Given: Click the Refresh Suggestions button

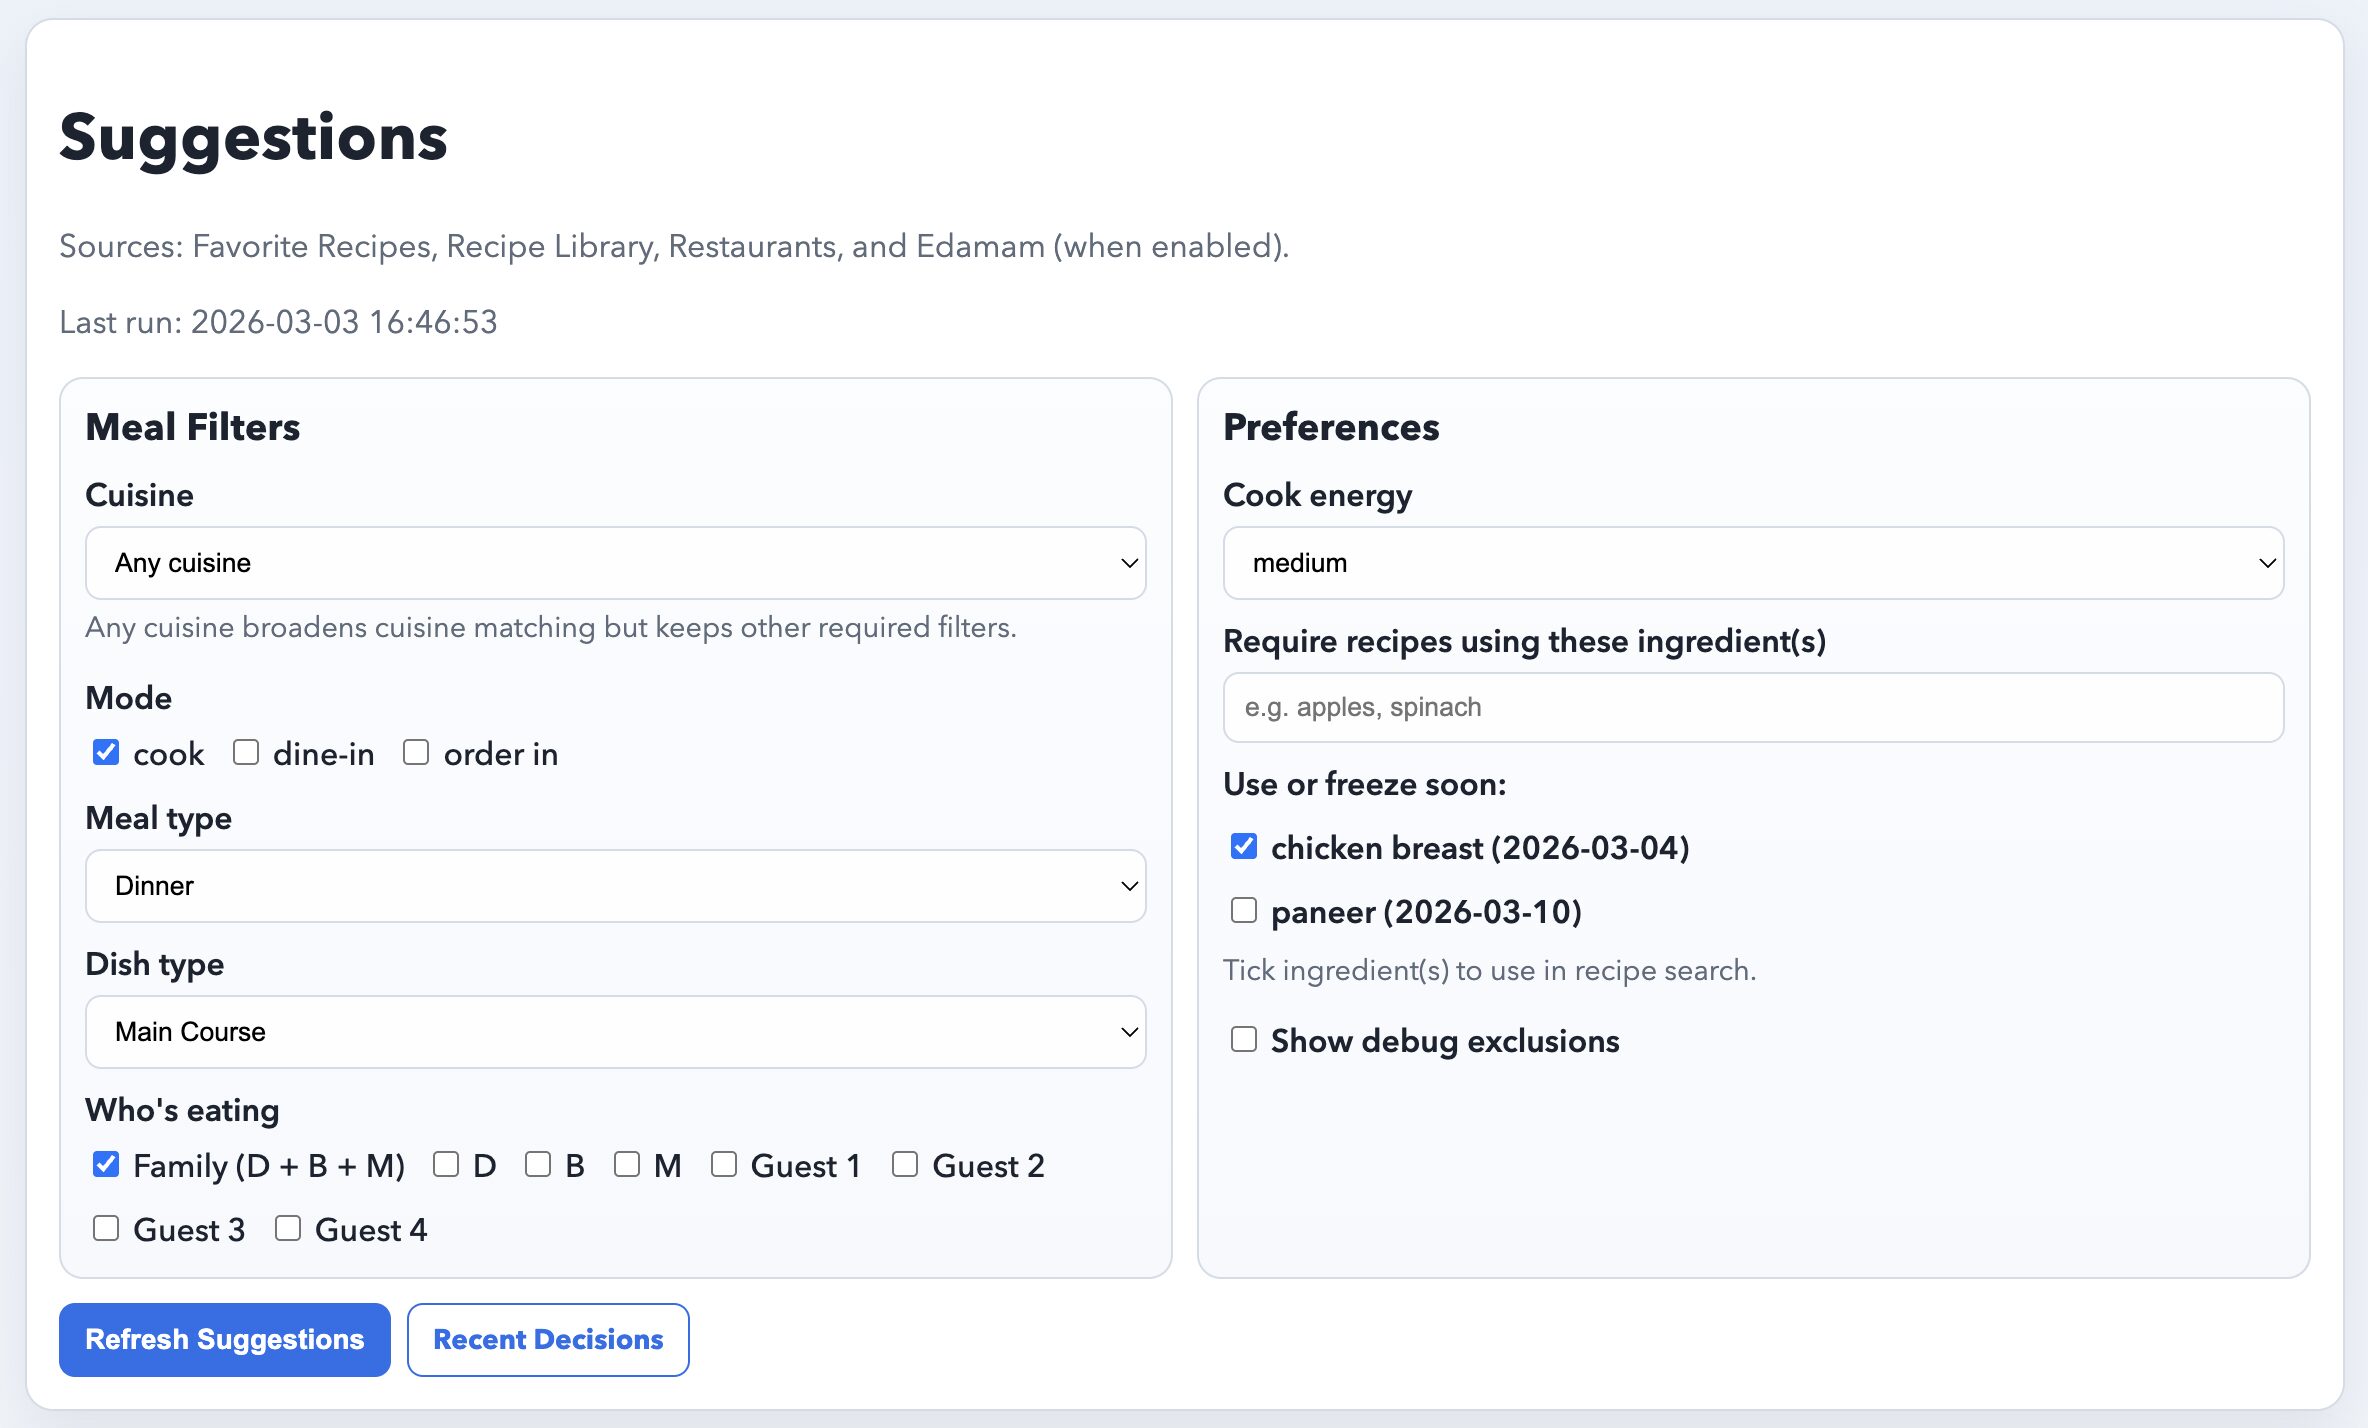Looking at the screenshot, I should tap(224, 1340).
